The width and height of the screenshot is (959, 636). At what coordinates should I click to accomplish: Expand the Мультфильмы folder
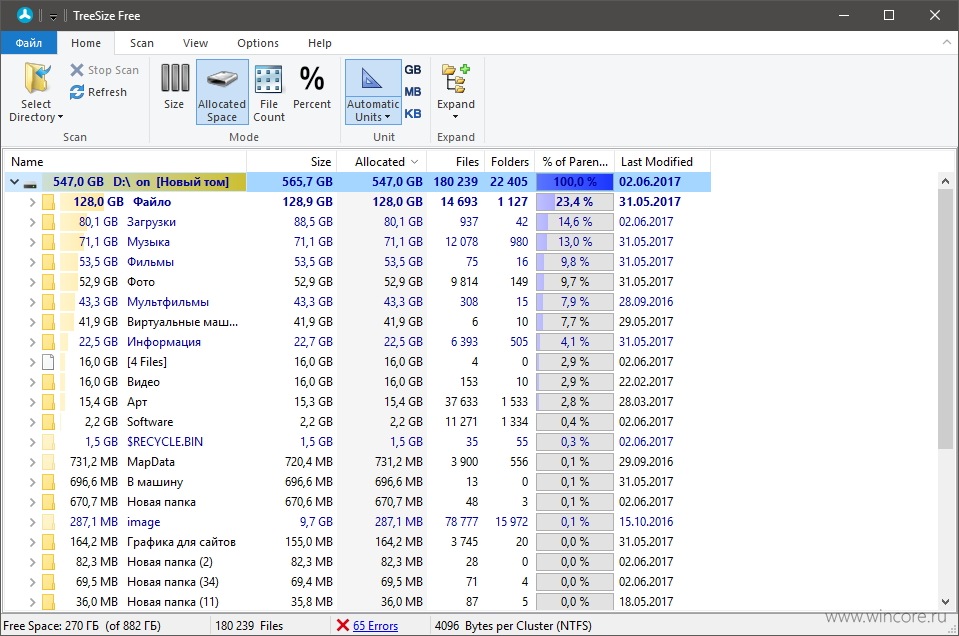tap(32, 302)
